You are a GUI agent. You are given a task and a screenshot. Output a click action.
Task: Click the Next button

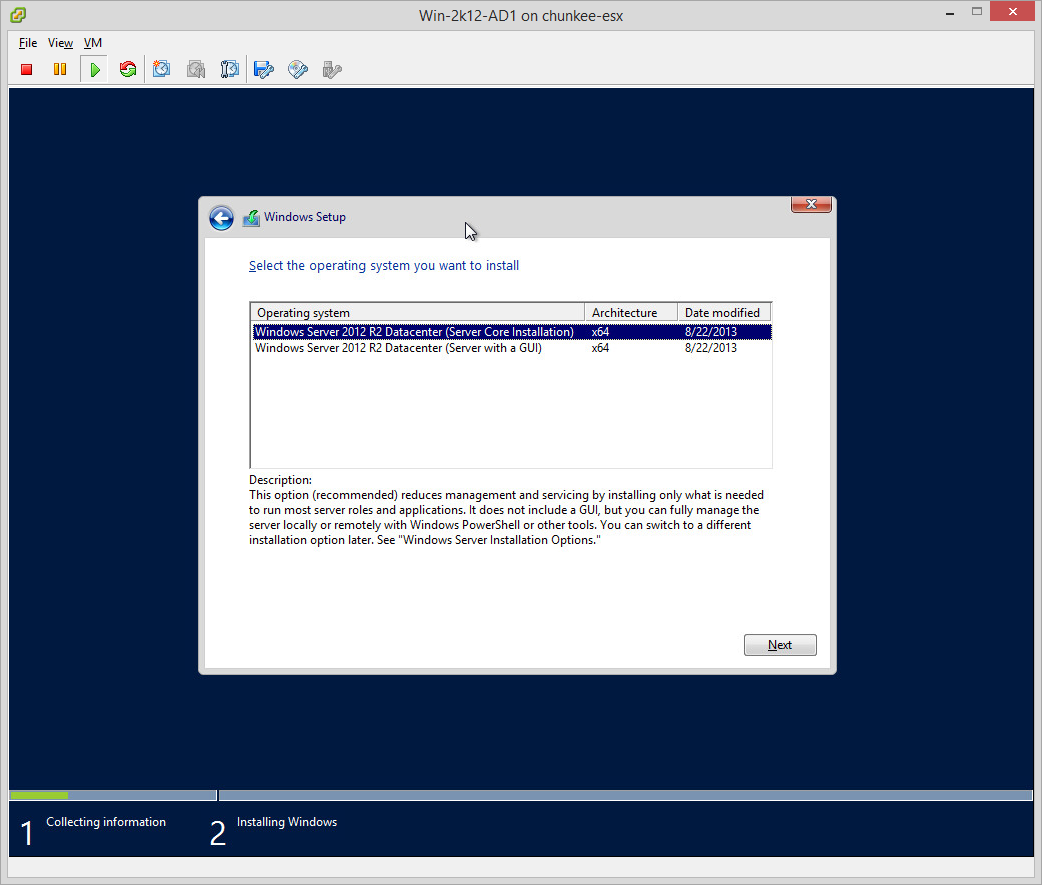[780, 645]
